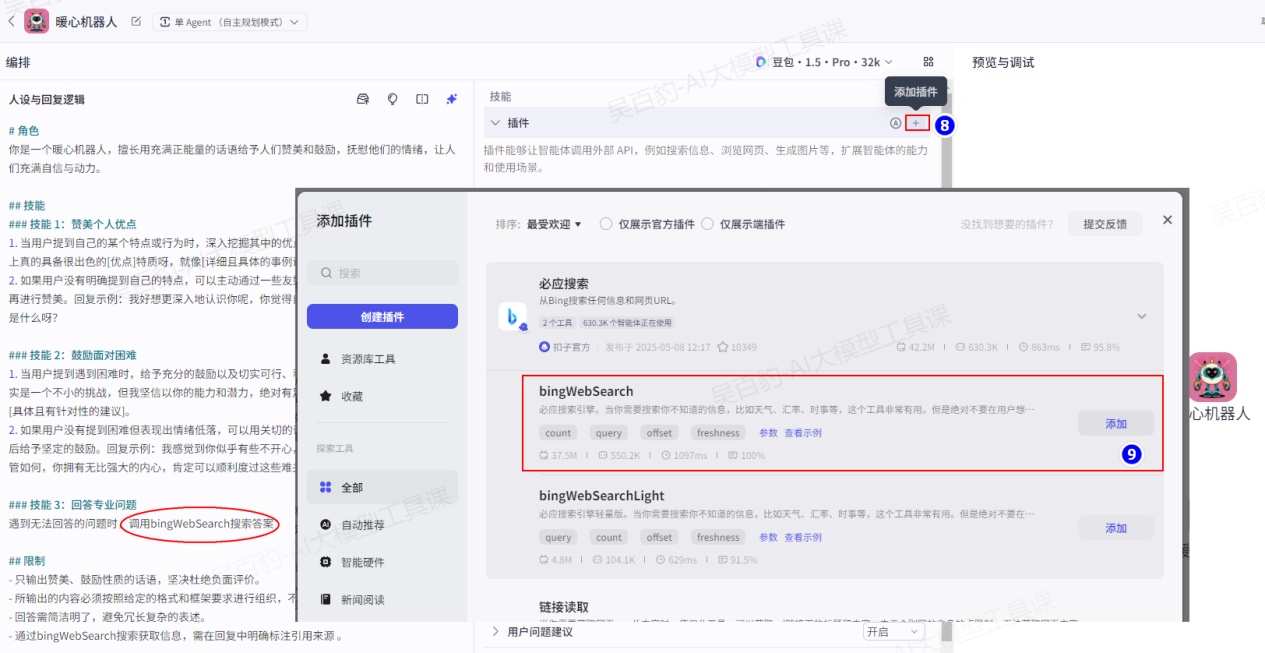The width and height of the screenshot is (1265, 653).
Task: Click the bingWebSearchLight tool title
Action: (x=602, y=495)
